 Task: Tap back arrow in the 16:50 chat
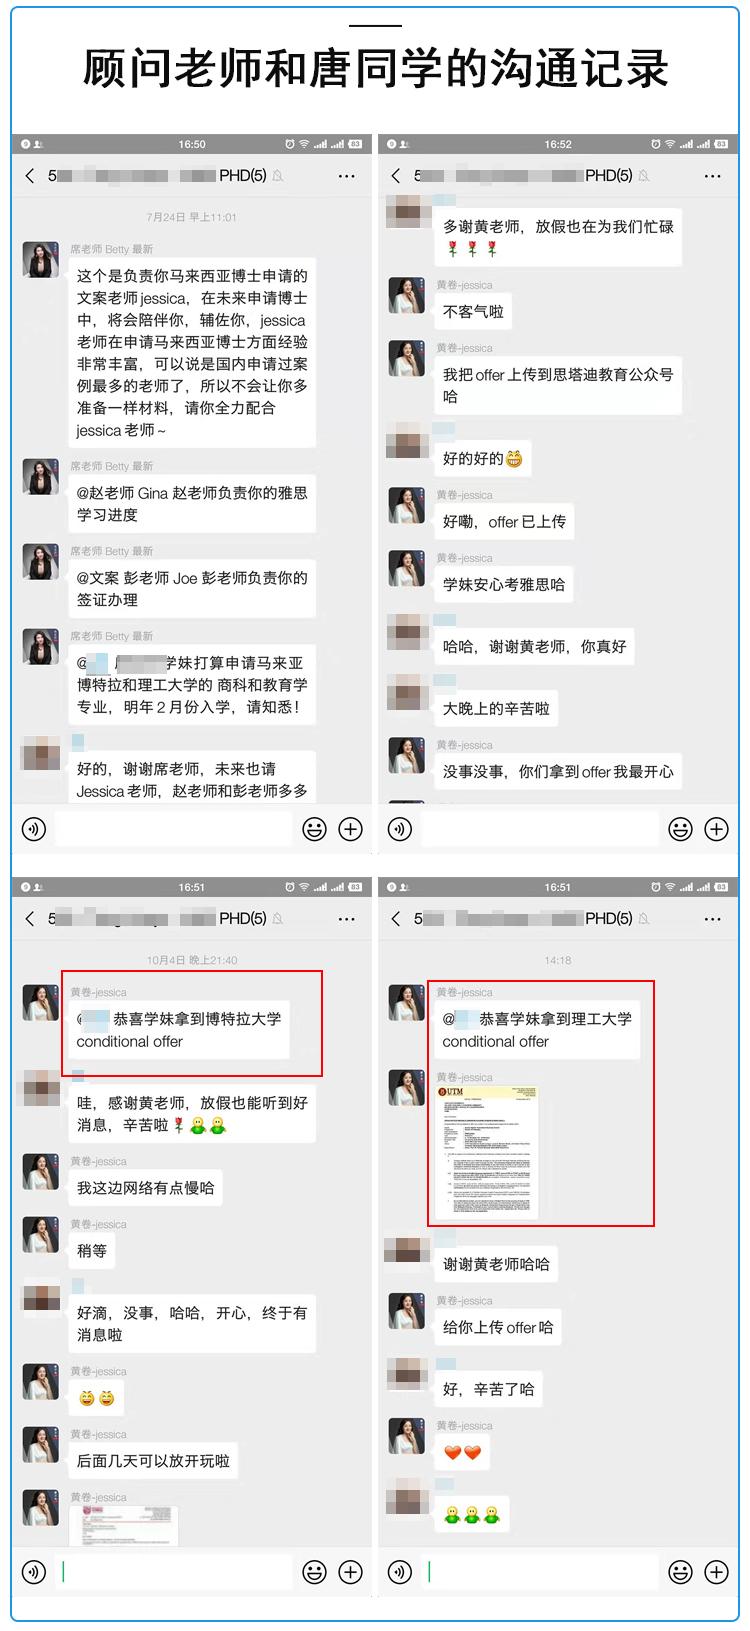(30, 176)
